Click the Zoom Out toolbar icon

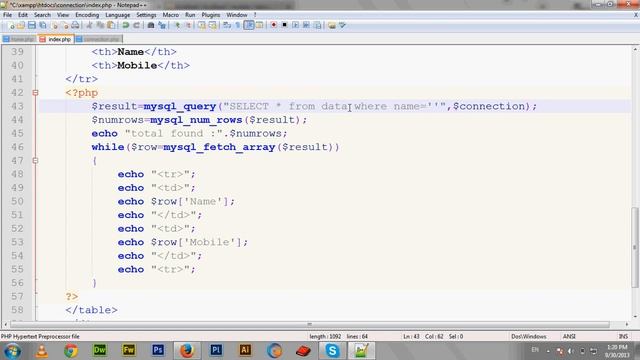coord(188,25)
